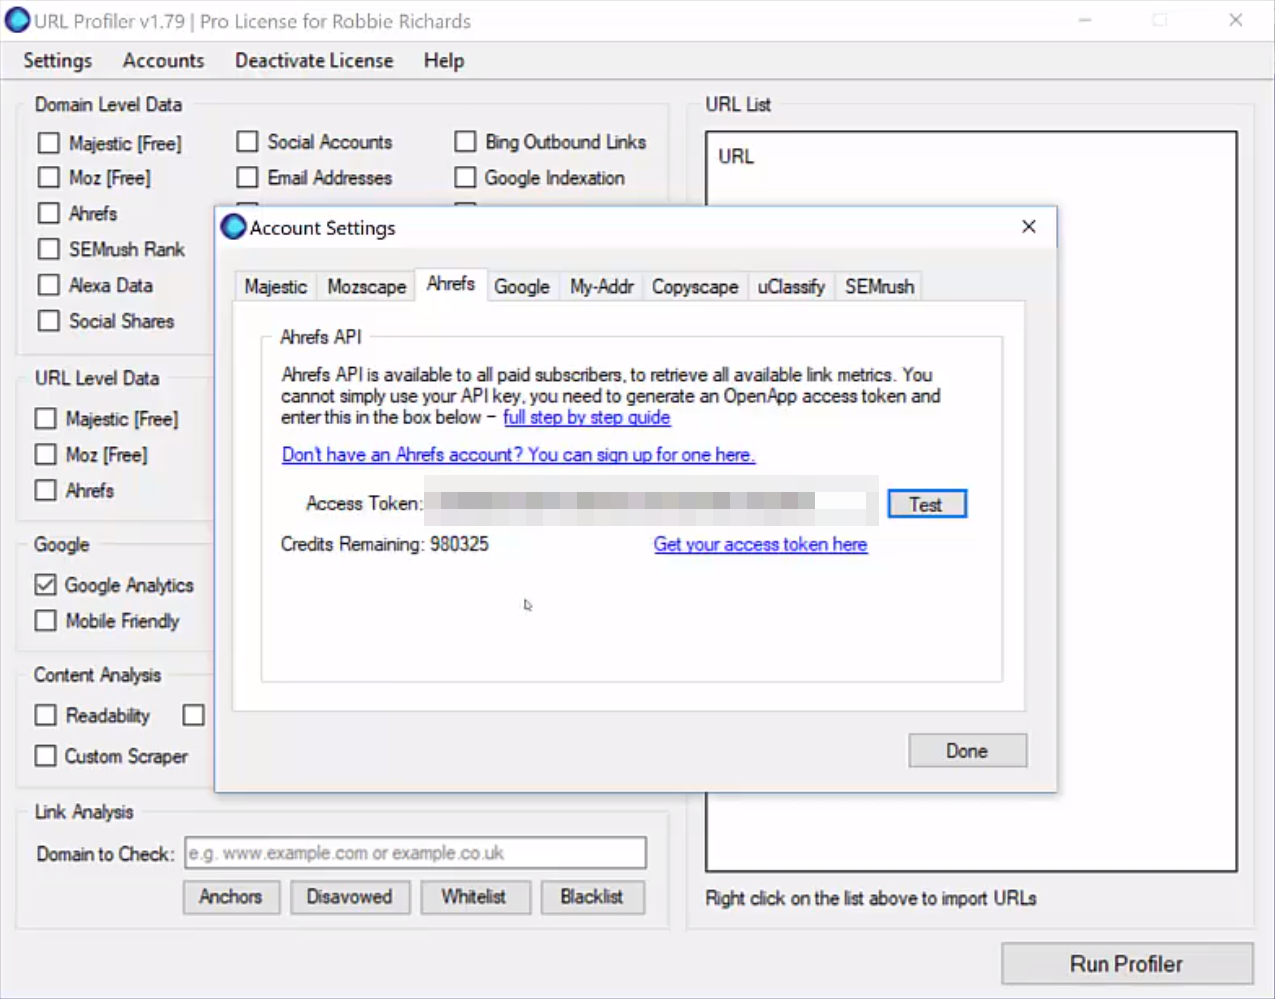Click the Get your access token here link
Image resolution: width=1275 pixels, height=999 pixels.
tap(760, 545)
